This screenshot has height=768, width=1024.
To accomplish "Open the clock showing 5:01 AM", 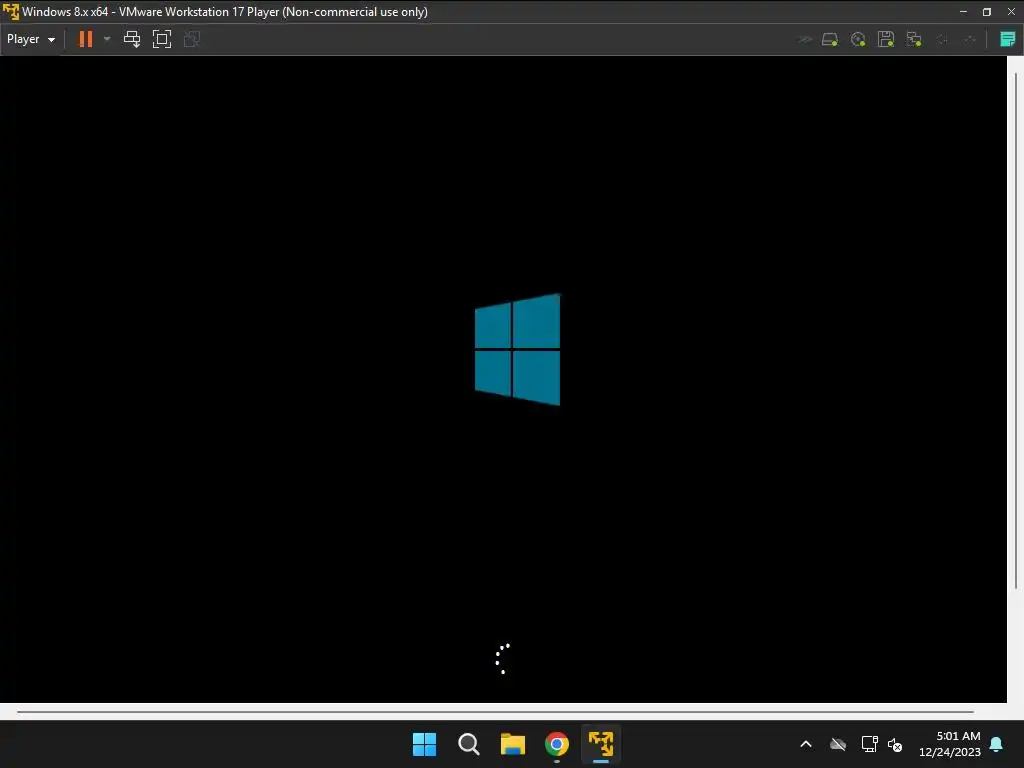I will [x=950, y=744].
